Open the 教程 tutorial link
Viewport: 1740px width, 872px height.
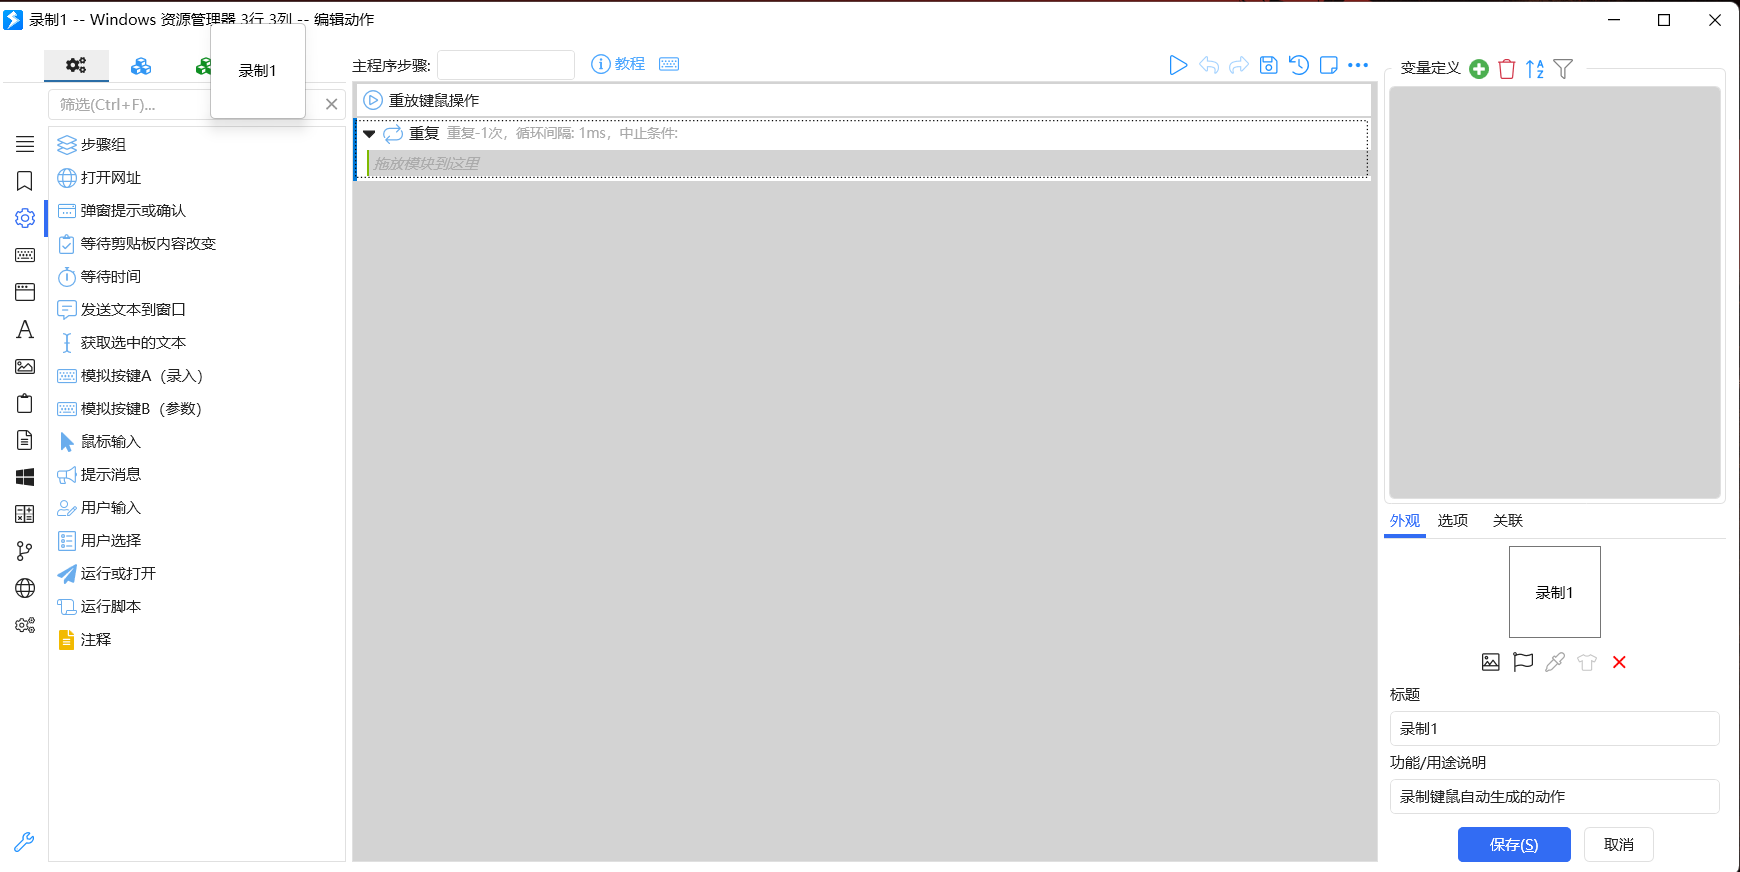pyautogui.click(x=618, y=64)
